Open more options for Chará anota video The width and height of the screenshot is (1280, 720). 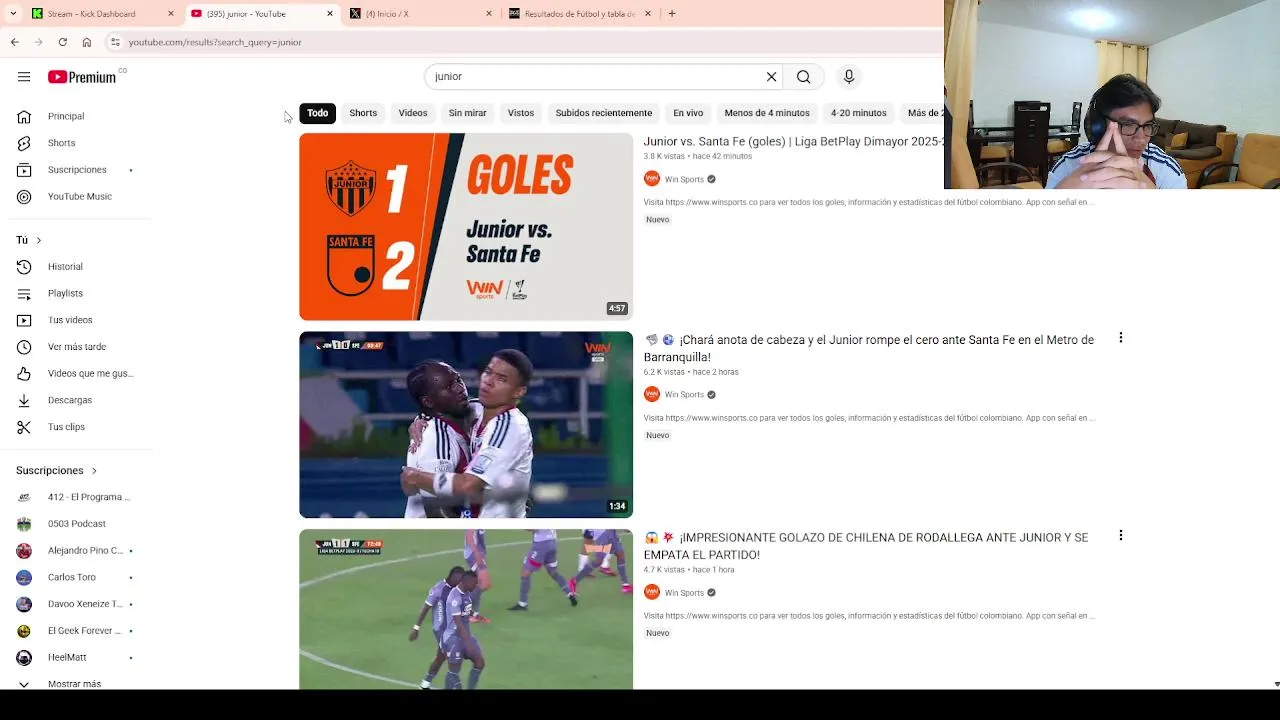pos(1120,338)
